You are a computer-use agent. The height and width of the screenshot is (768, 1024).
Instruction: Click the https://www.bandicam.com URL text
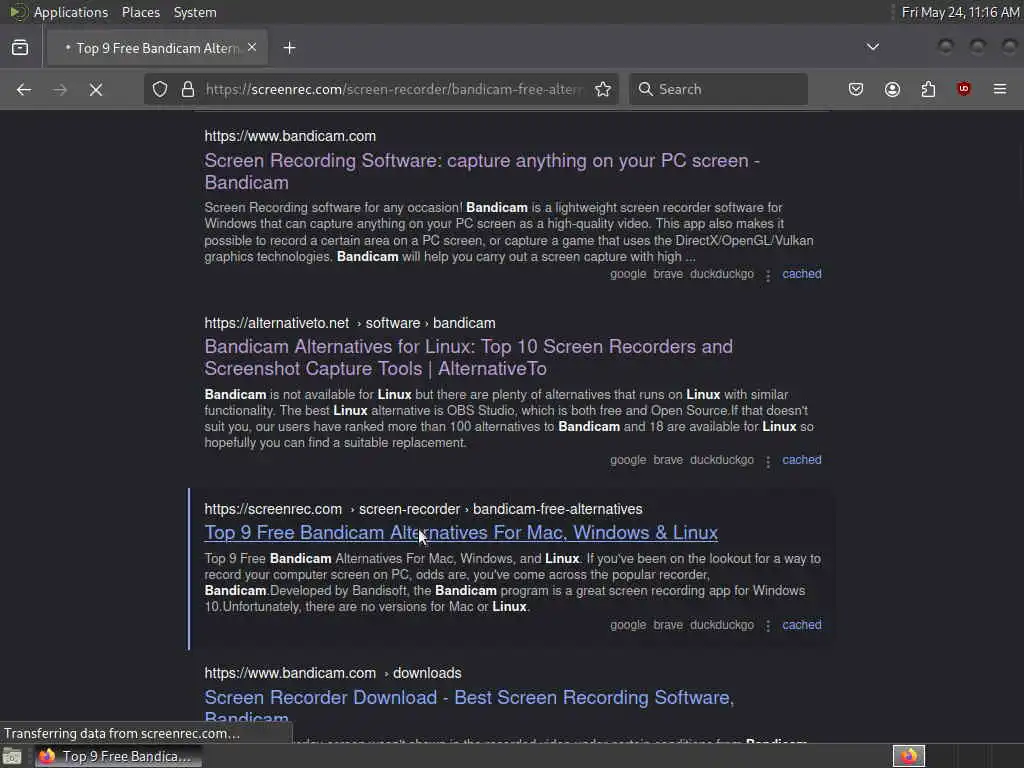pyautogui.click(x=290, y=136)
